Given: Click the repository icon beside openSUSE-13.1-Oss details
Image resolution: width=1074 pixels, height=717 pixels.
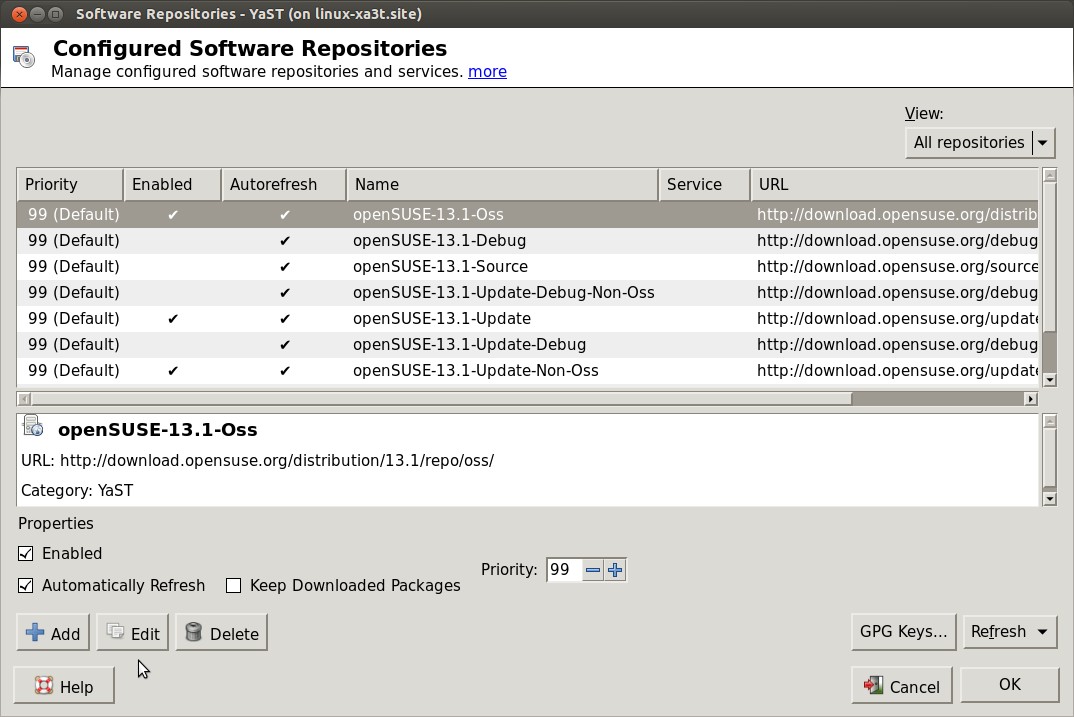Looking at the screenshot, I should click(33, 426).
